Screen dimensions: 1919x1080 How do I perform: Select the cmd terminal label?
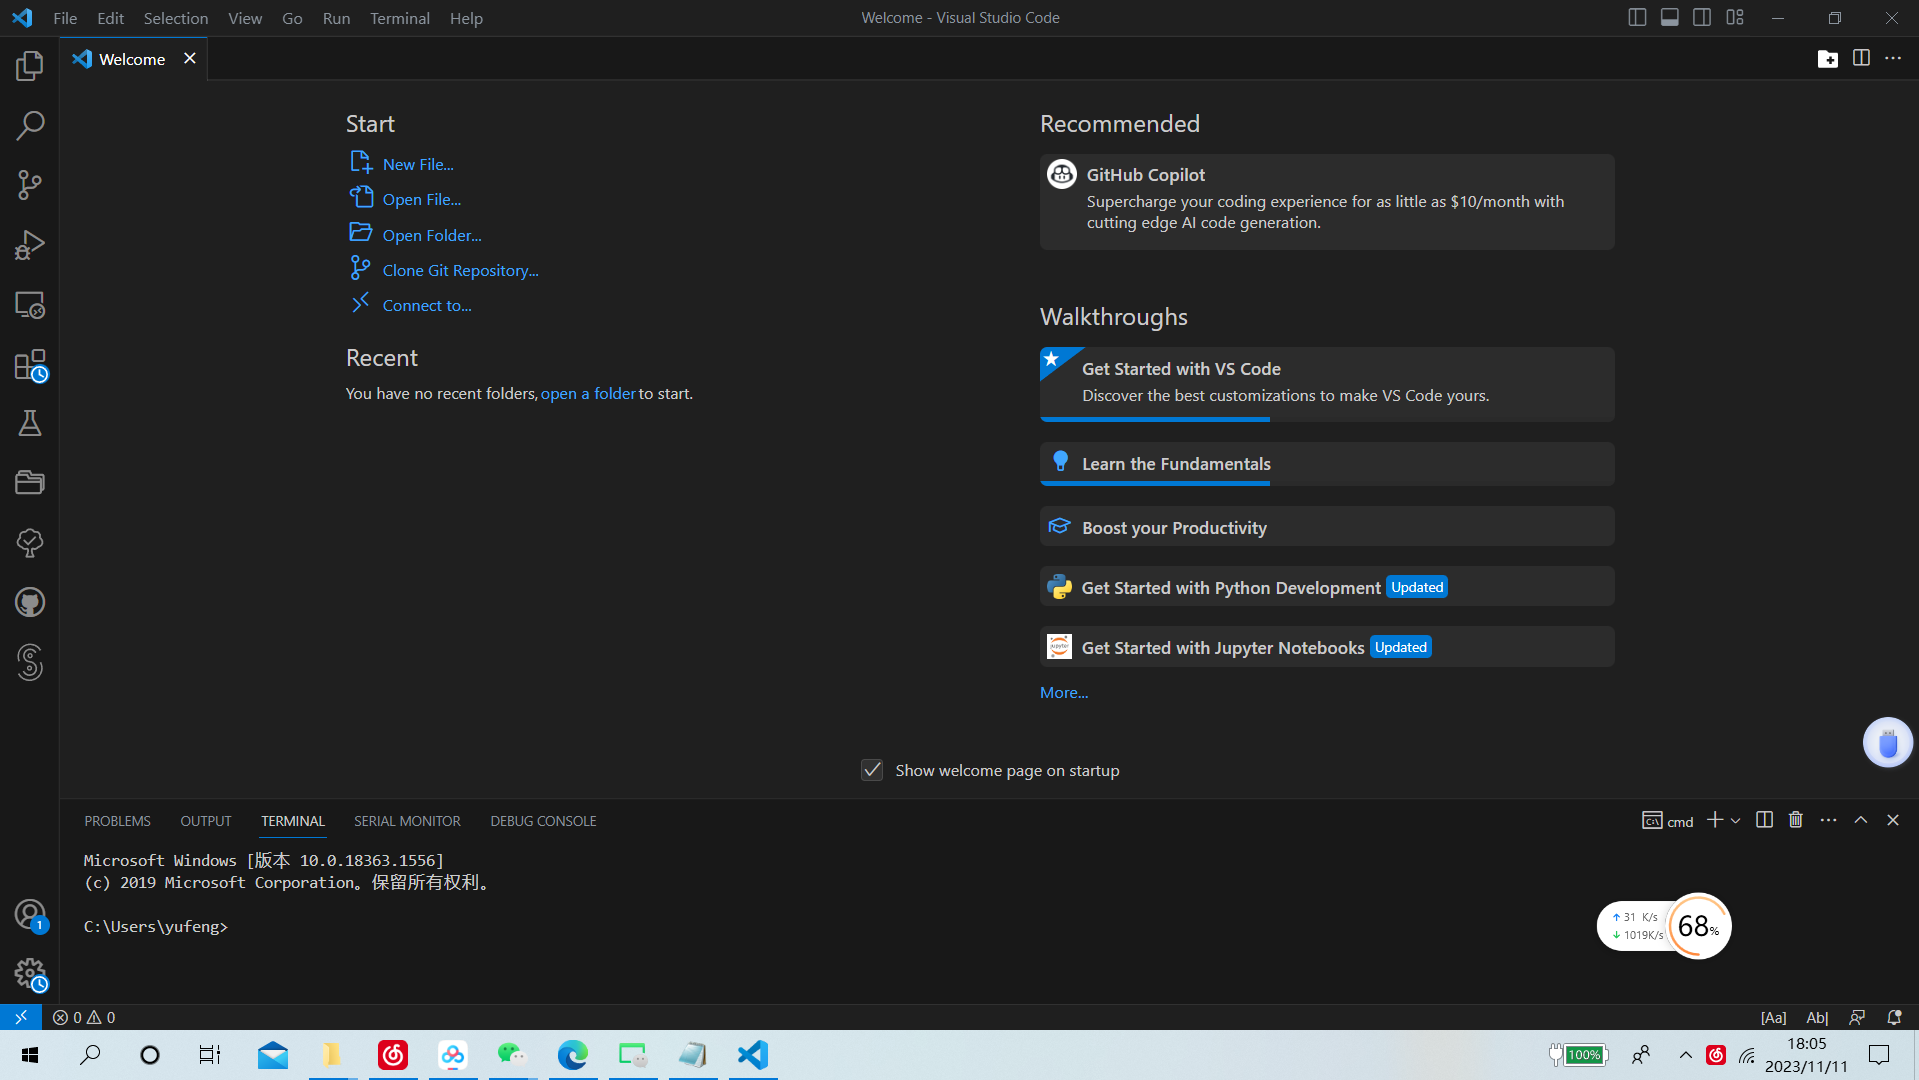click(1668, 821)
